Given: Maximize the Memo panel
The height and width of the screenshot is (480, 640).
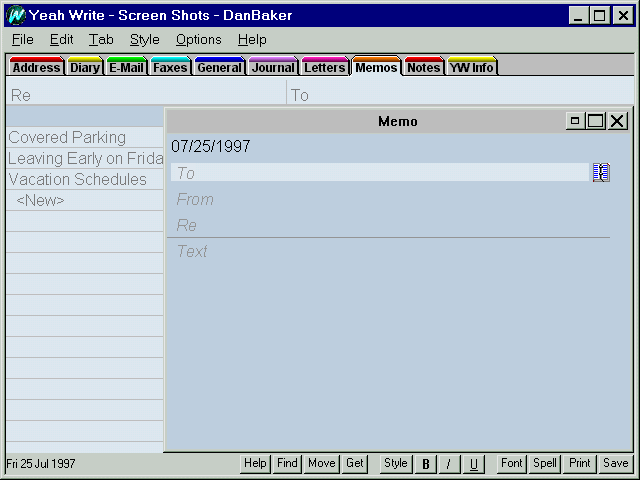Looking at the screenshot, I should [x=596, y=121].
